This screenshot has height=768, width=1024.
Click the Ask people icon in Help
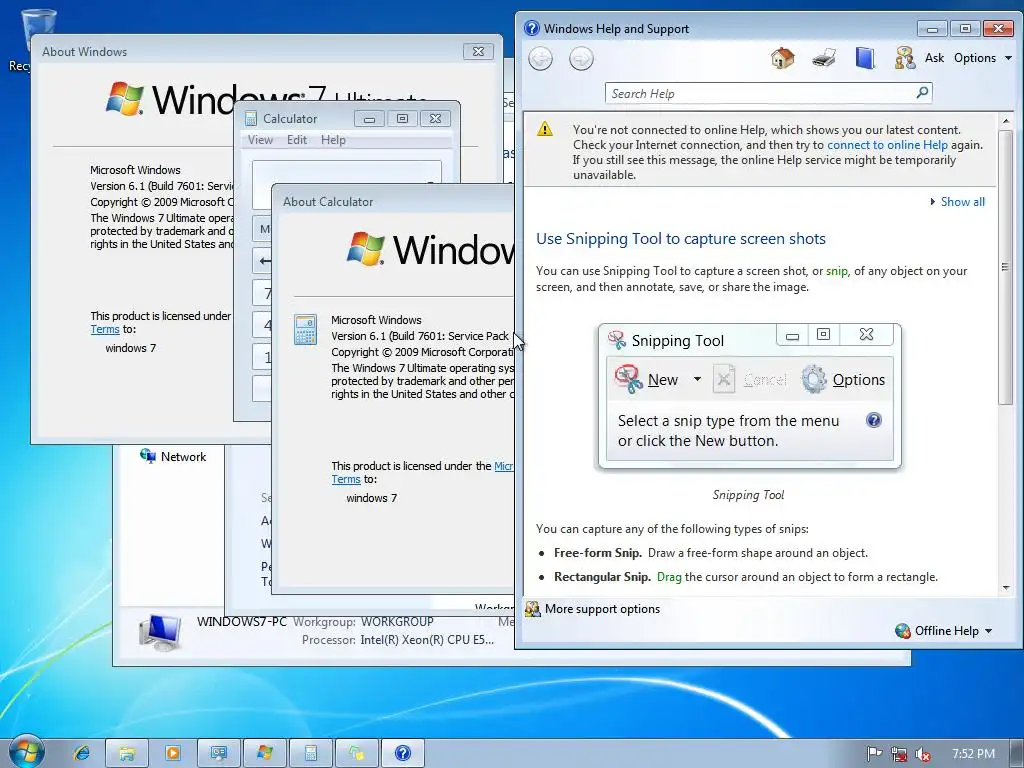(x=904, y=58)
